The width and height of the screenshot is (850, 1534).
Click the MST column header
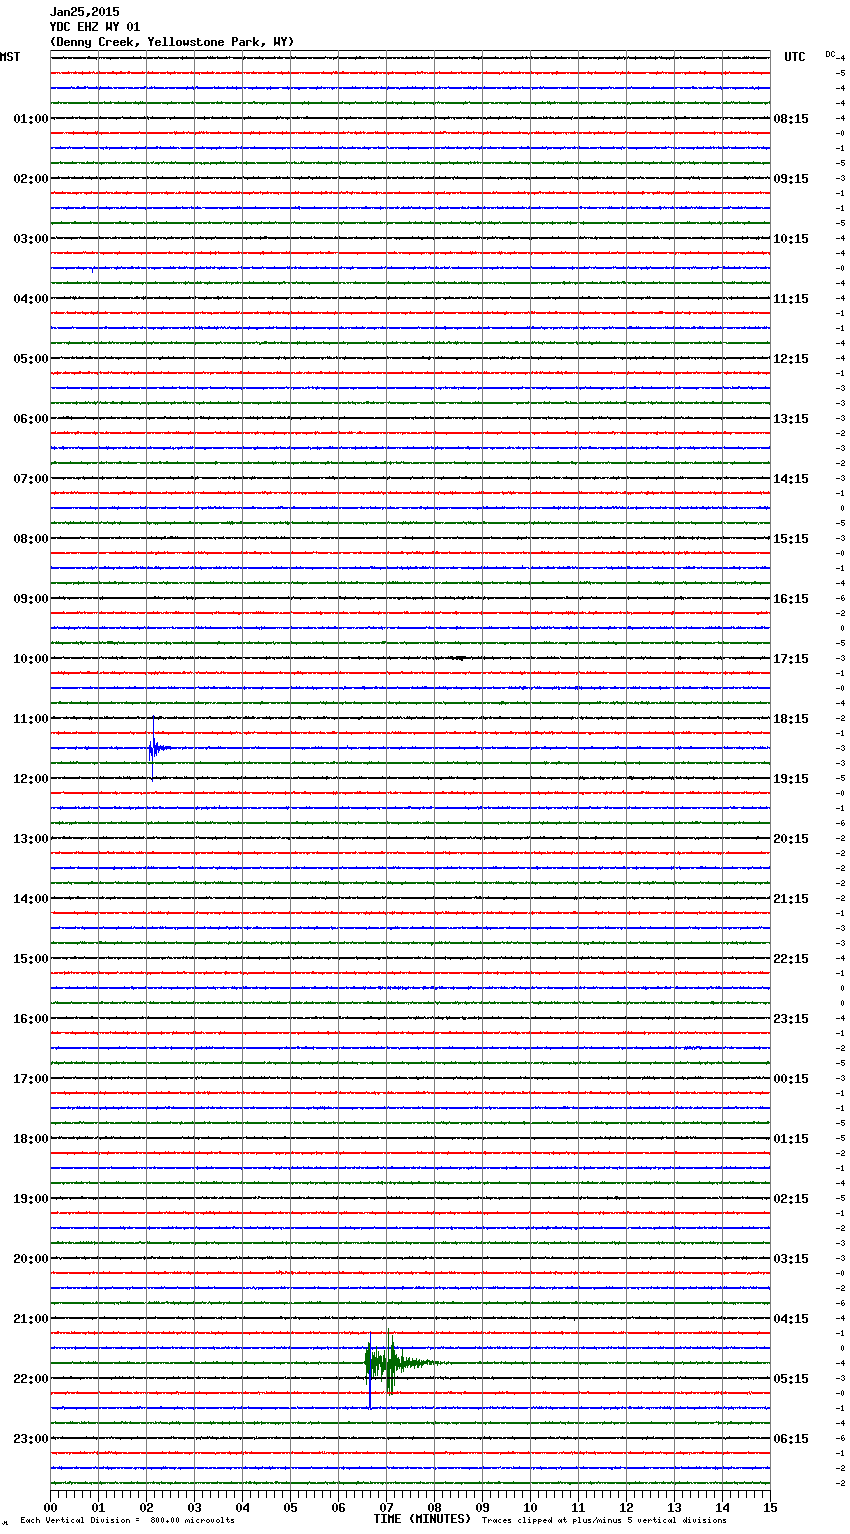[x=10, y=57]
